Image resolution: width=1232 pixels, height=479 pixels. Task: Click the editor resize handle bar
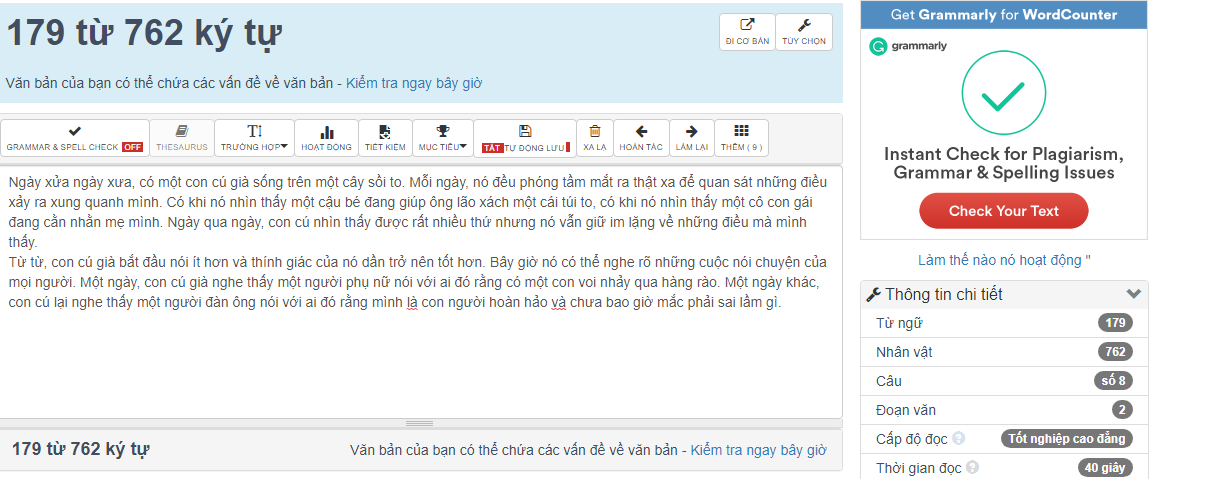(x=420, y=423)
